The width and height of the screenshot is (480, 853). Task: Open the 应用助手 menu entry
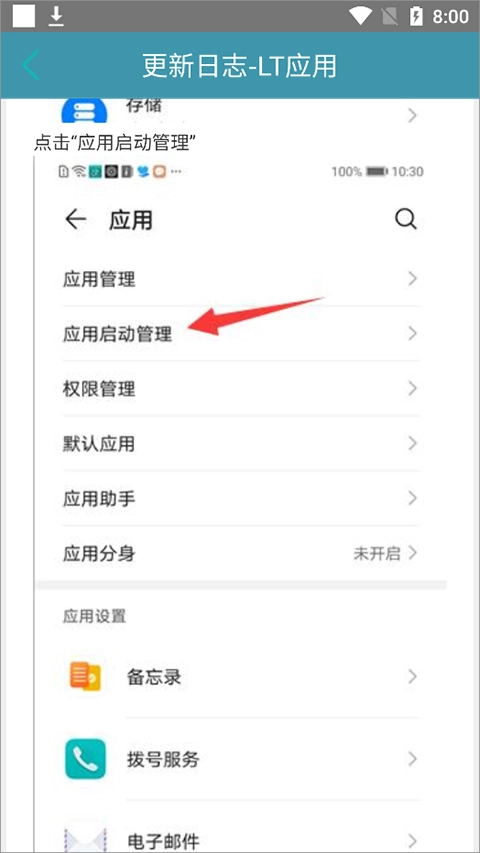click(241, 498)
